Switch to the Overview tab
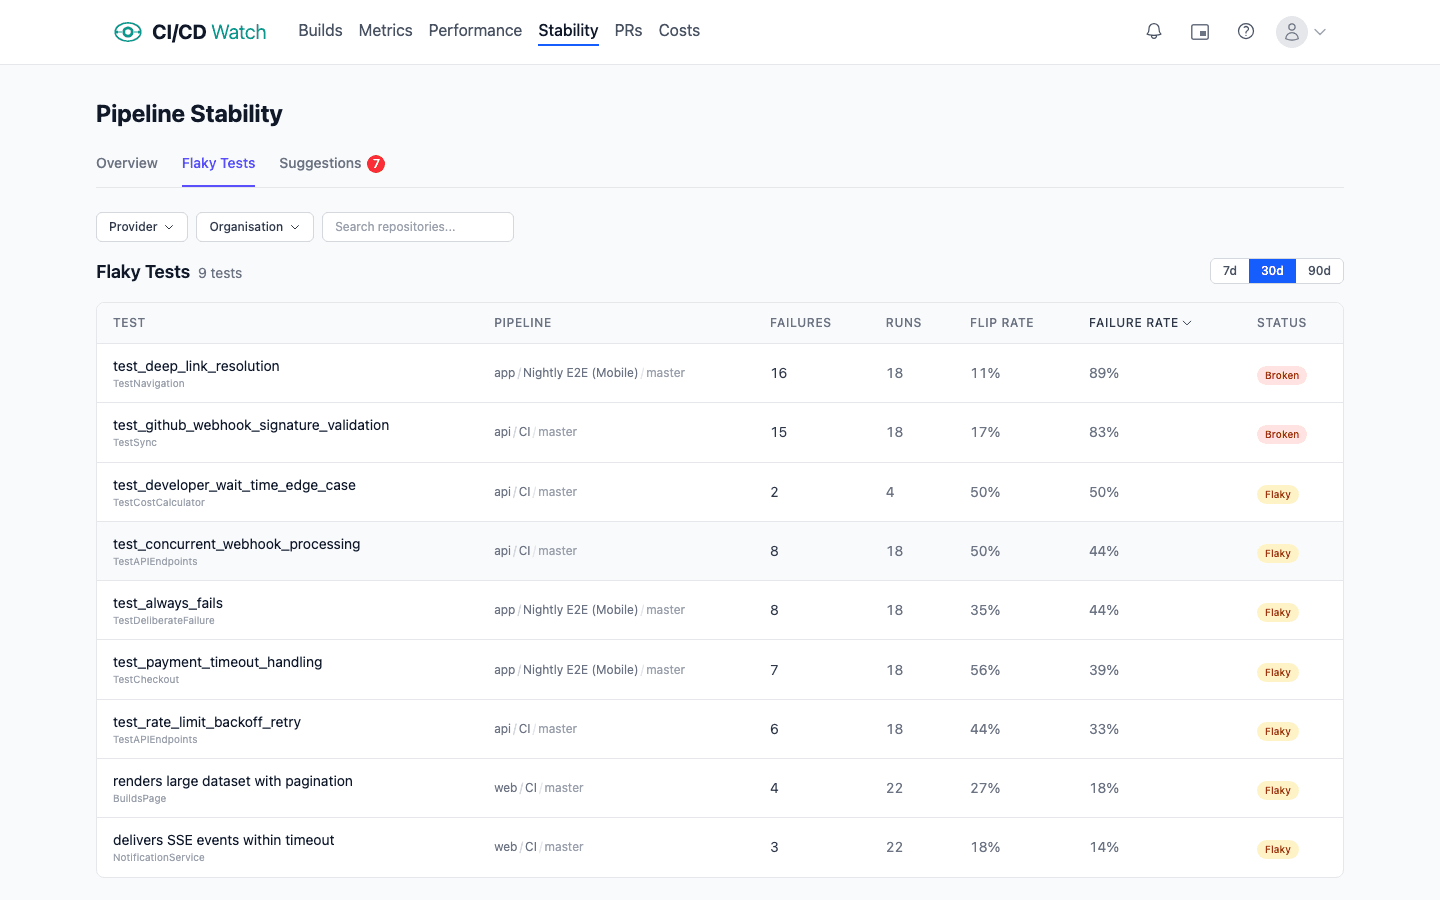 (126, 163)
